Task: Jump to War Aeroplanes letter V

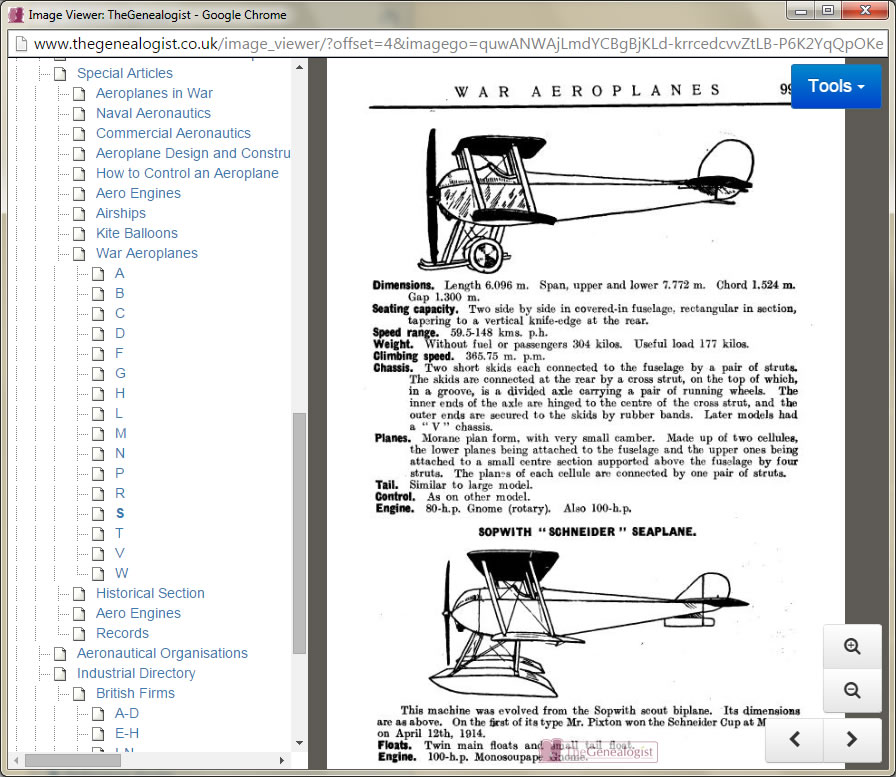Action: [119, 553]
